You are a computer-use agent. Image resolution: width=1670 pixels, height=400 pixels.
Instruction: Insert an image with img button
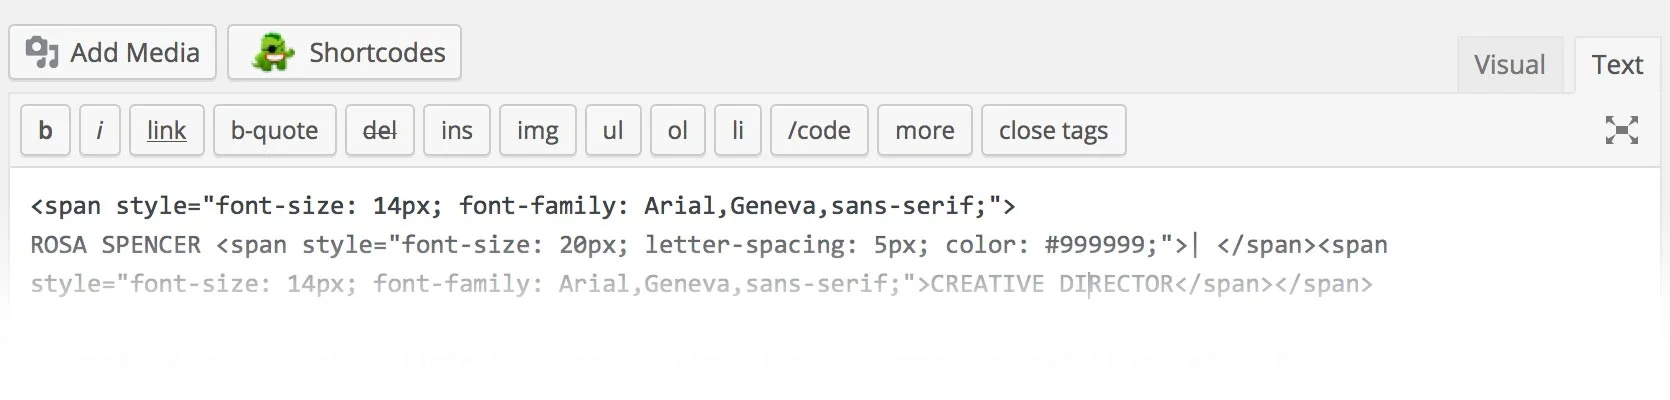coord(537,130)
